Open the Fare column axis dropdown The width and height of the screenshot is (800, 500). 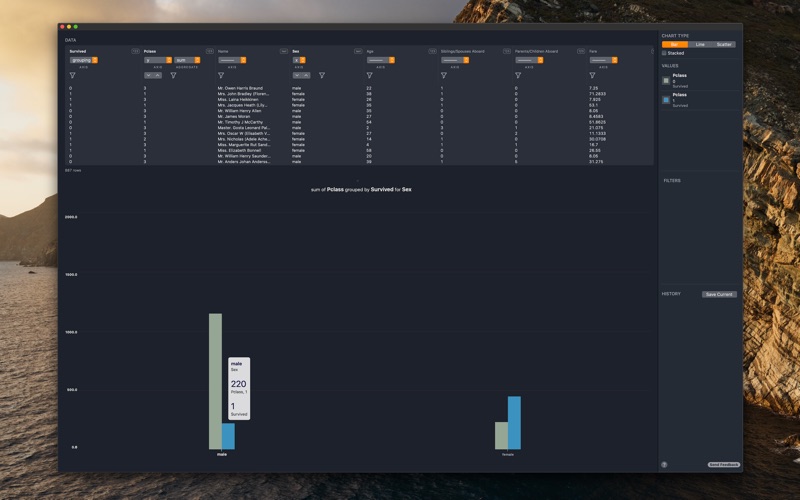[604, 60]
